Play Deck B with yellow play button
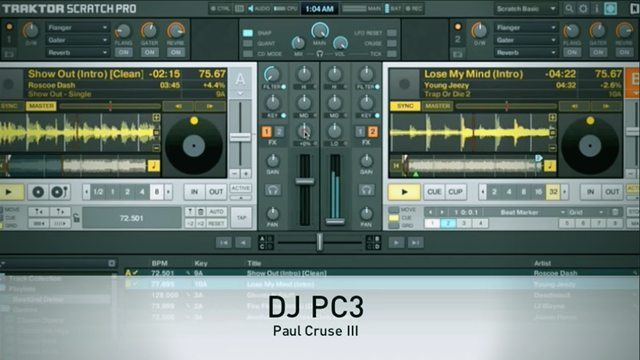Screen dimensions: 640x360 (404, 192)
